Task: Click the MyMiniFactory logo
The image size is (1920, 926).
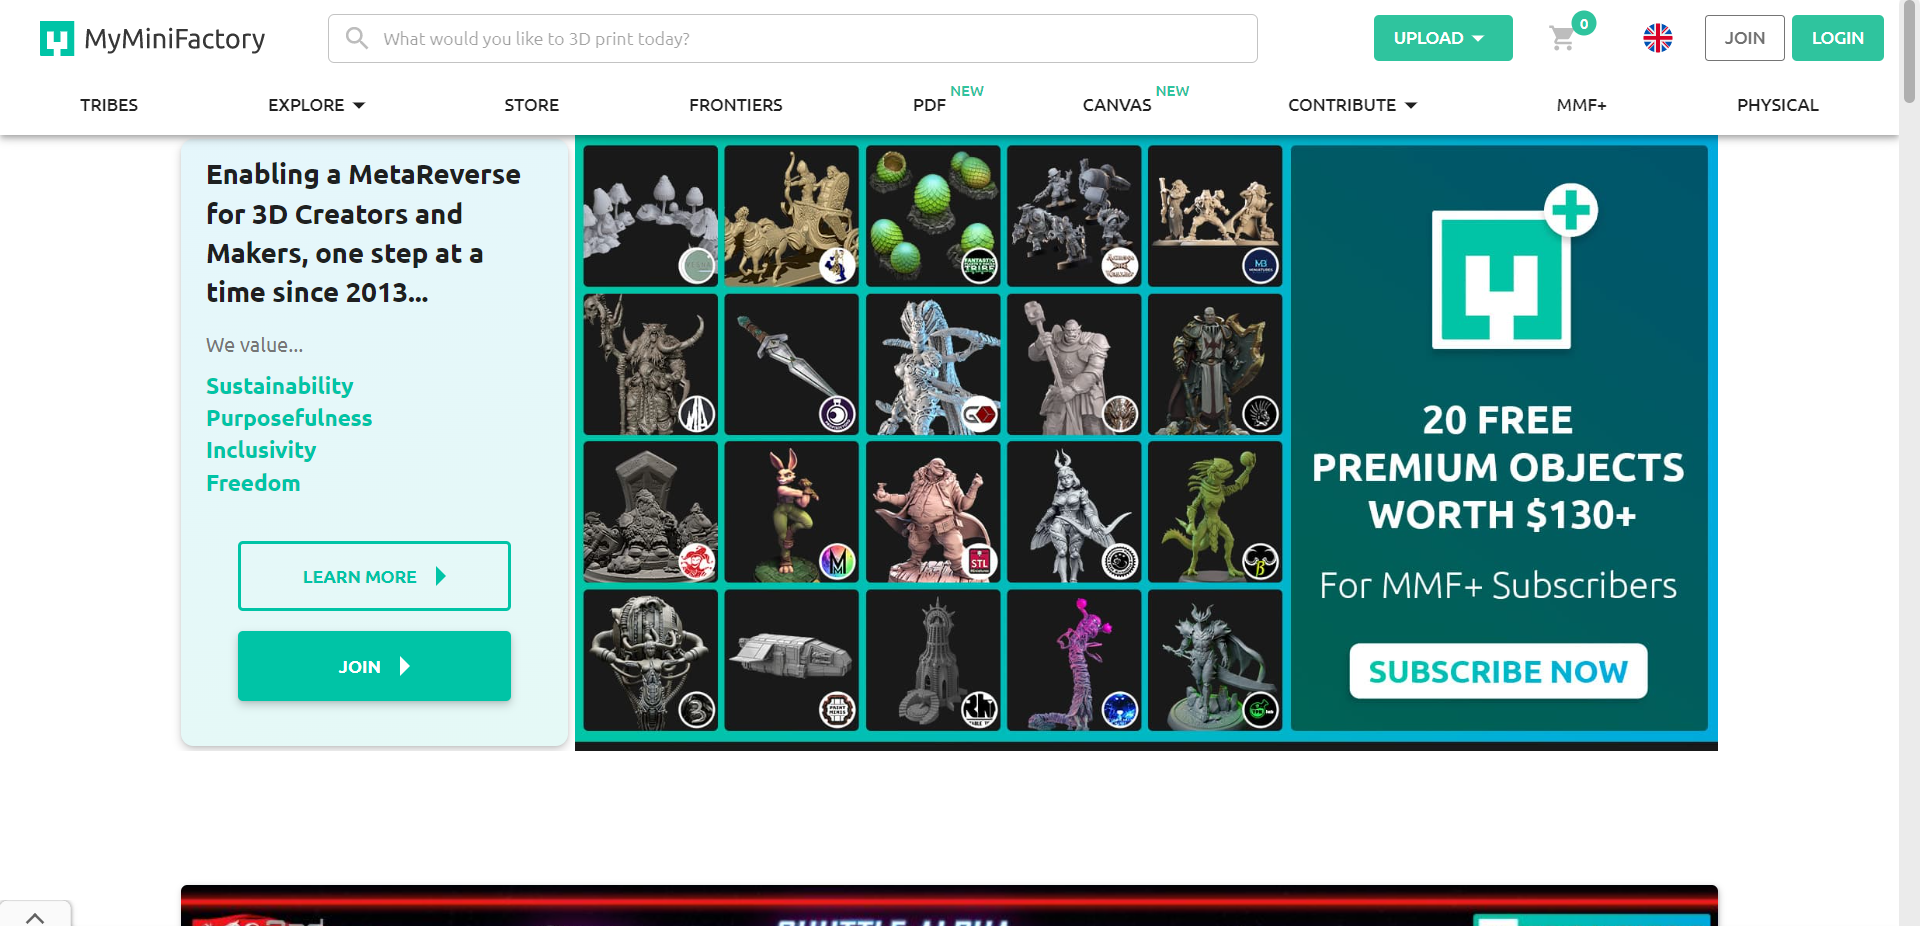Action: tap(153, 39)
